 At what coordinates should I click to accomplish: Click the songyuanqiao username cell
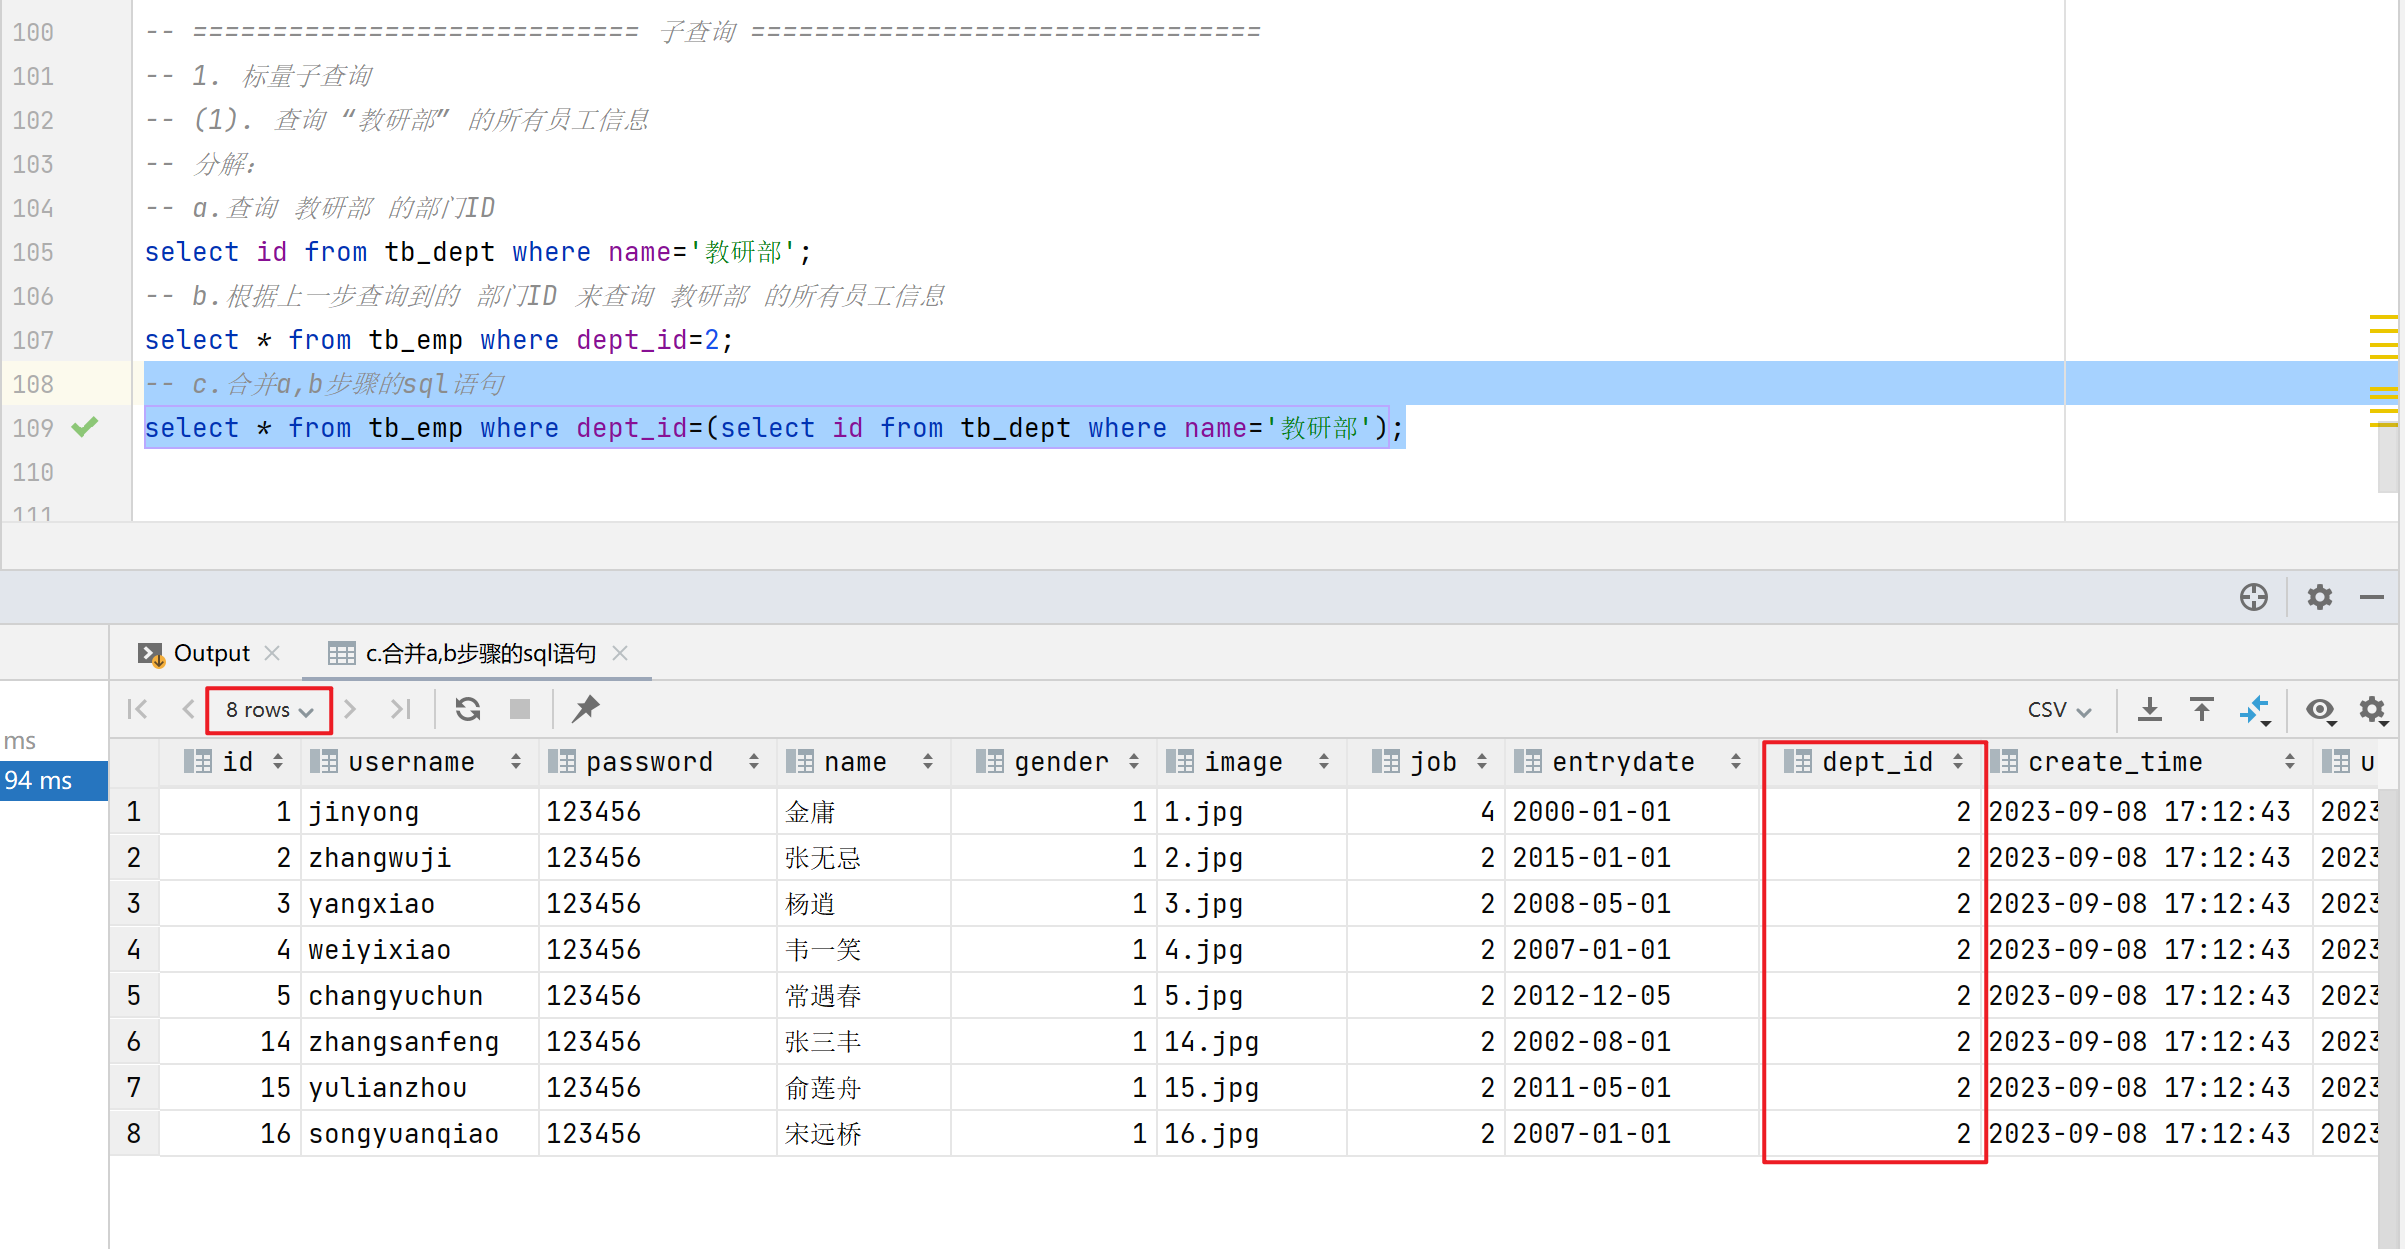point(419,1134)
